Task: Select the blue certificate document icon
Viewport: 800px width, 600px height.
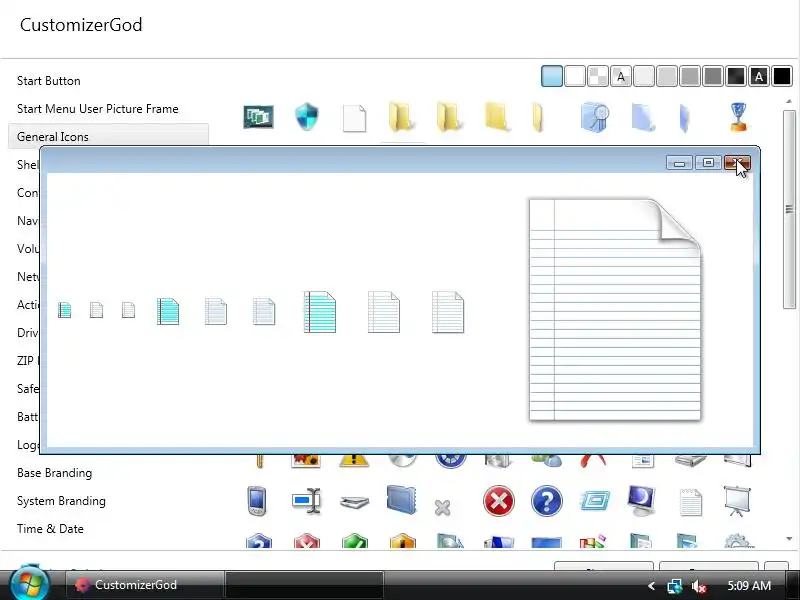Action: coord(594,117)
